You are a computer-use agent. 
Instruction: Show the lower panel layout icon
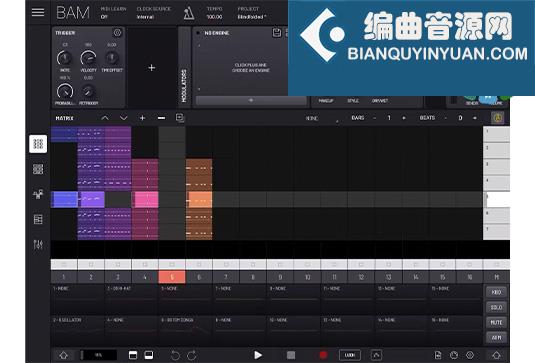(x=149, y=355)
